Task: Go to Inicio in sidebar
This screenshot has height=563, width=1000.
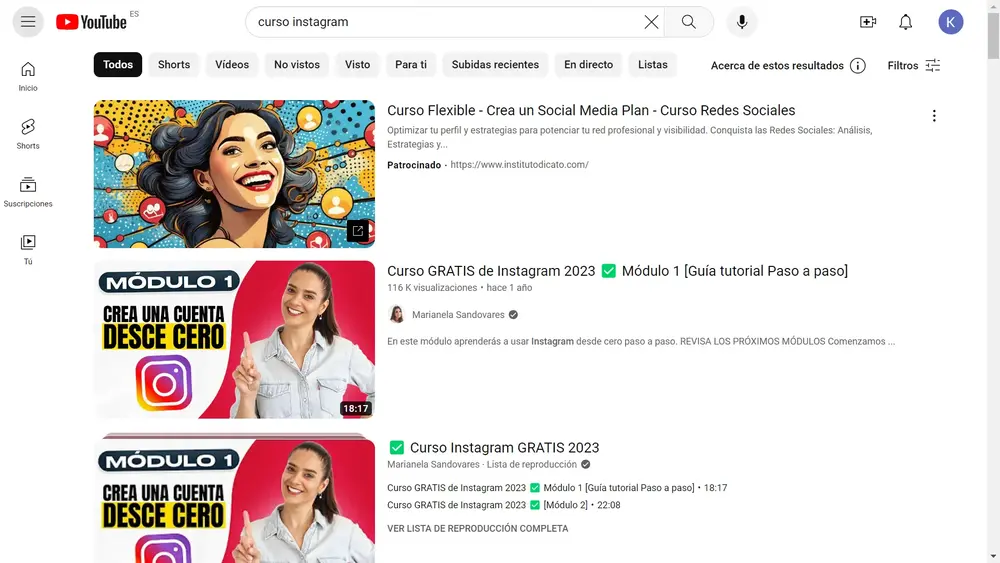Action: 28,77
